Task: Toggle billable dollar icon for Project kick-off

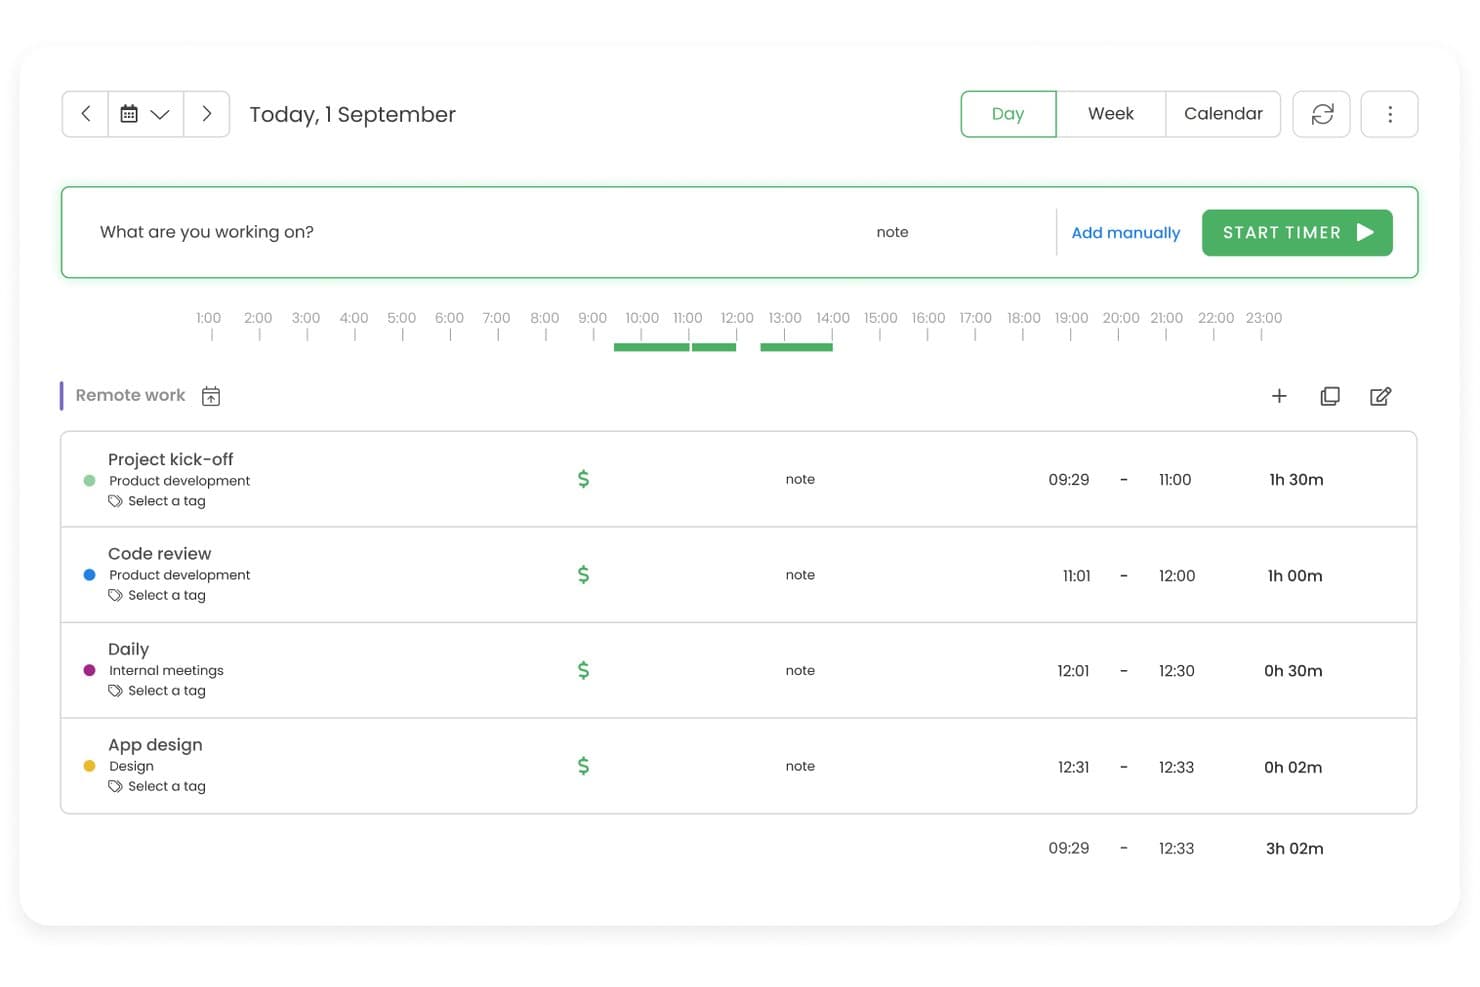Action: point(584,479)
